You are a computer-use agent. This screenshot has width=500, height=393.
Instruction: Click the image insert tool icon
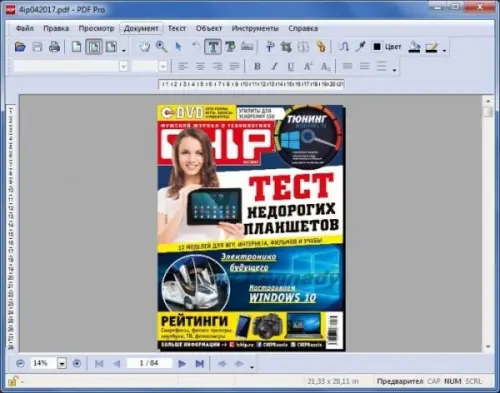(x=247, y=47)
